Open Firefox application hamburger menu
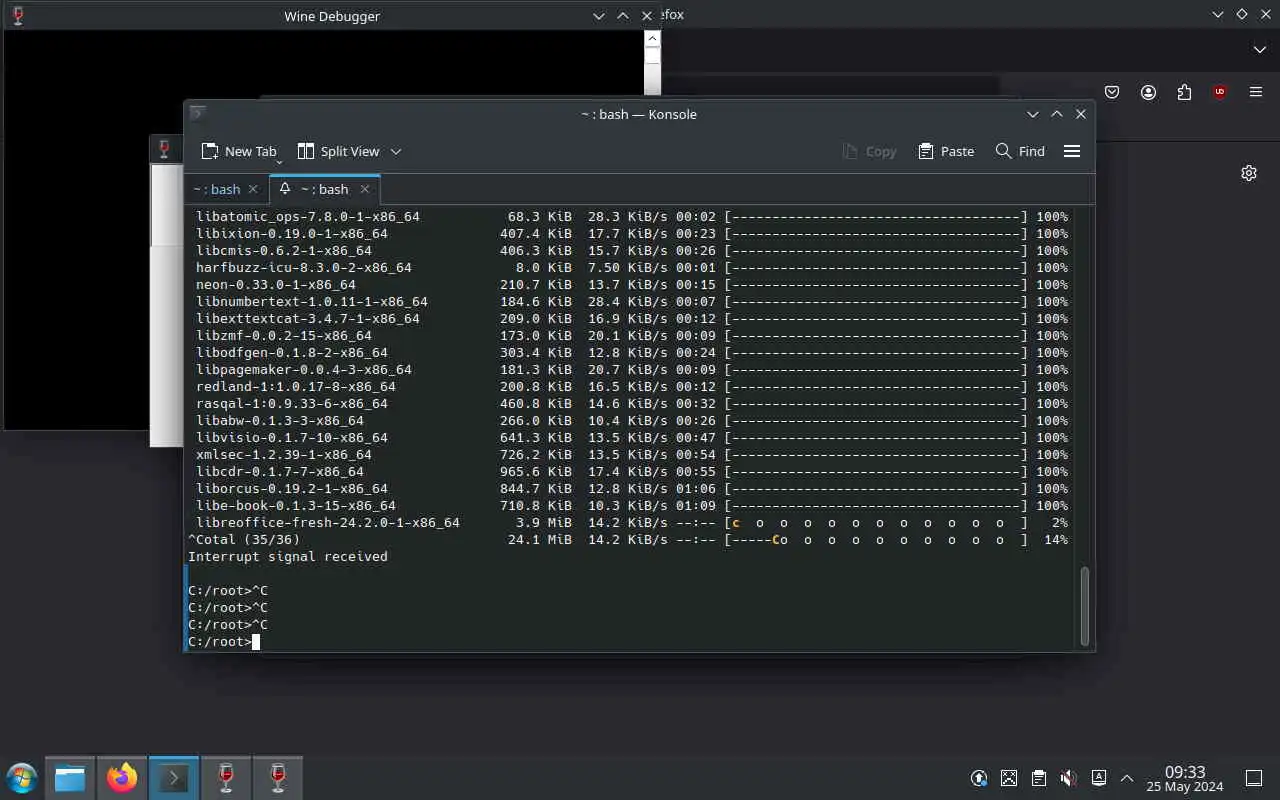Image resolution: width=1280 pixels, height=800 pixels. click(x=1256, y=92)
